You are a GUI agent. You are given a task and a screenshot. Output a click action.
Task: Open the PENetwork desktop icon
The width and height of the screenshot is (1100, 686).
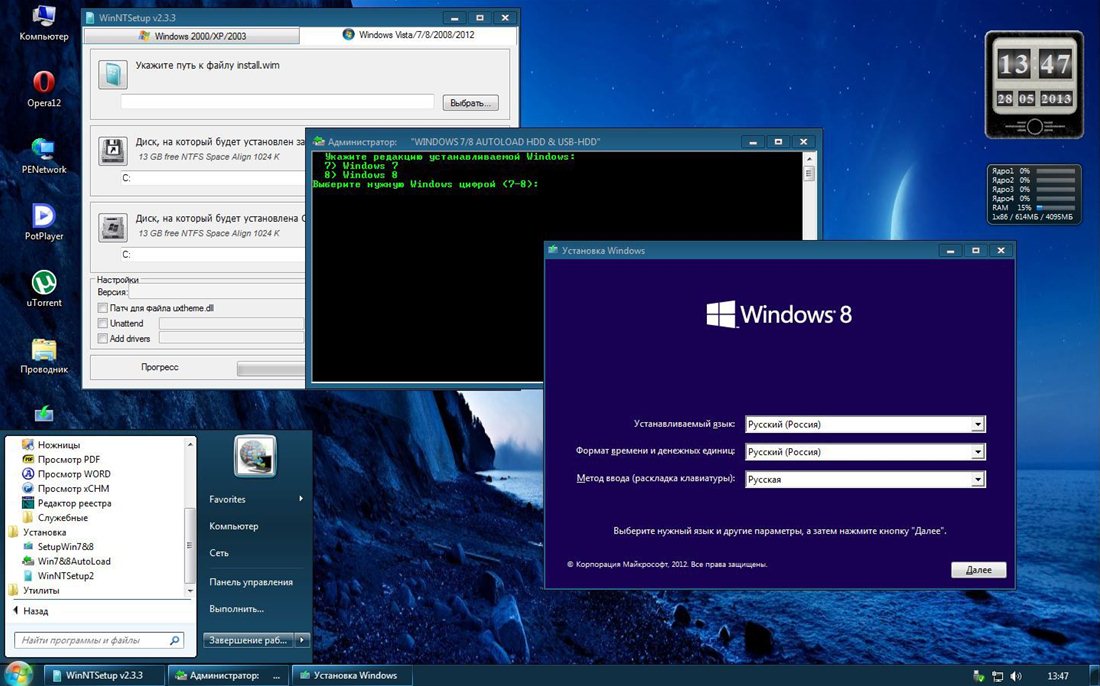coord(43,156)
